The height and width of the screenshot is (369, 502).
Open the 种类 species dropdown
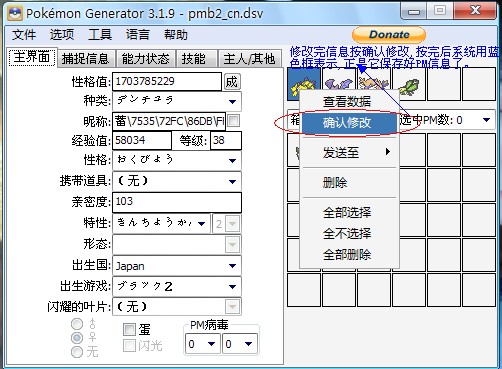(177, 101)
